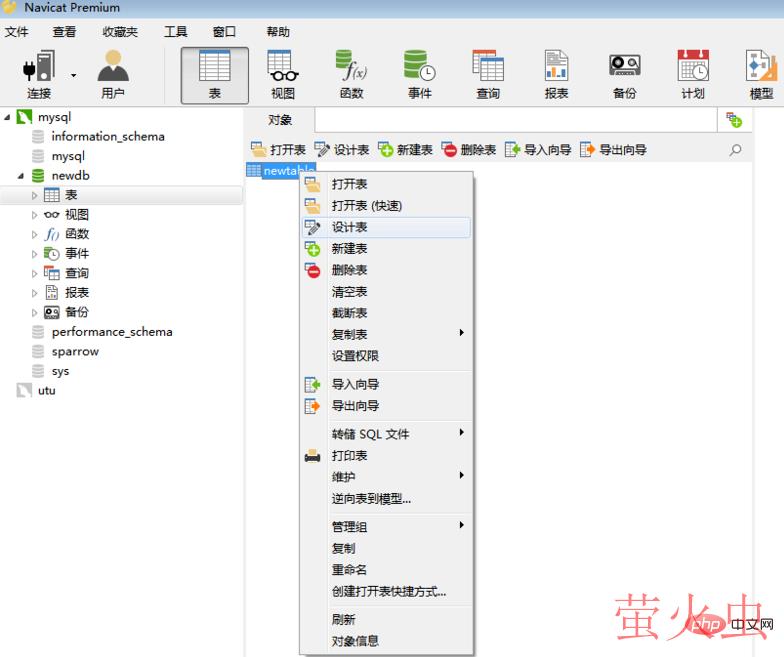Expand the 函数 node under newdb
This screenshot has height=657, width=784.
pyautogui.click(x=34, y=234)
